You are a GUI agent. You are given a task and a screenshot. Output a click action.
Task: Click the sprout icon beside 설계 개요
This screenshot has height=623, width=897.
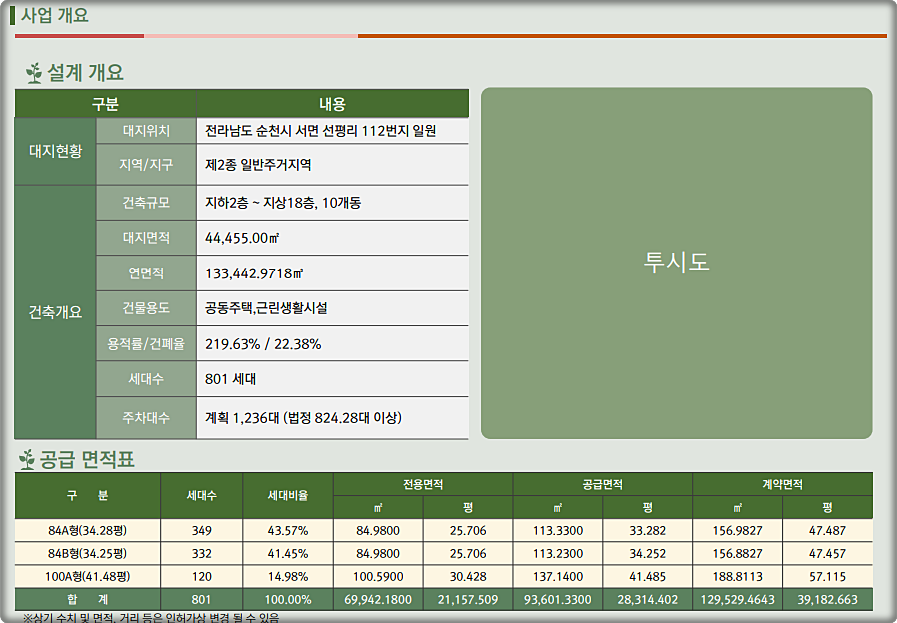tap(34, 73)
